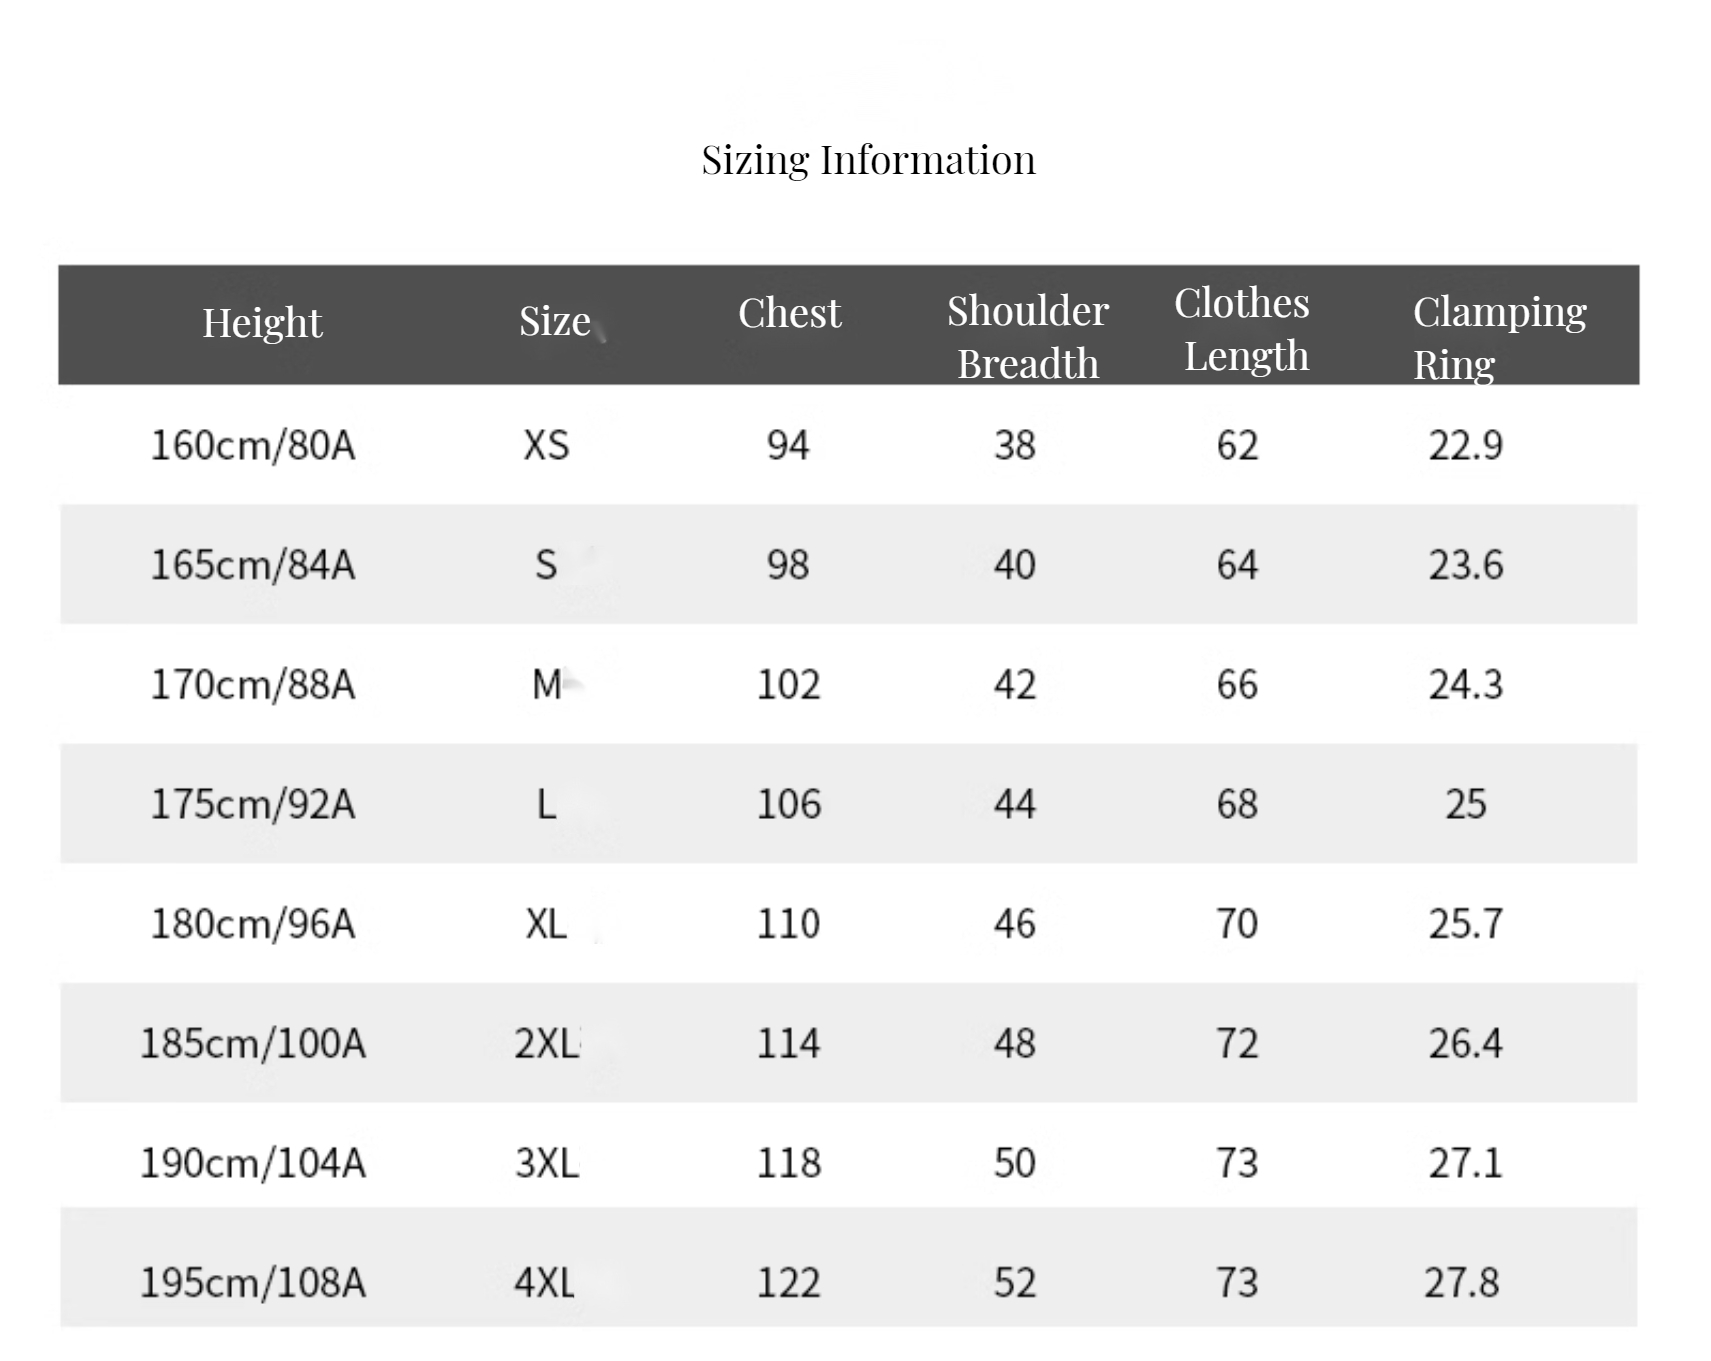Click the Chest column header
The height and width of the screenshot is (1361, 1711).
click(x=789, y=313)
